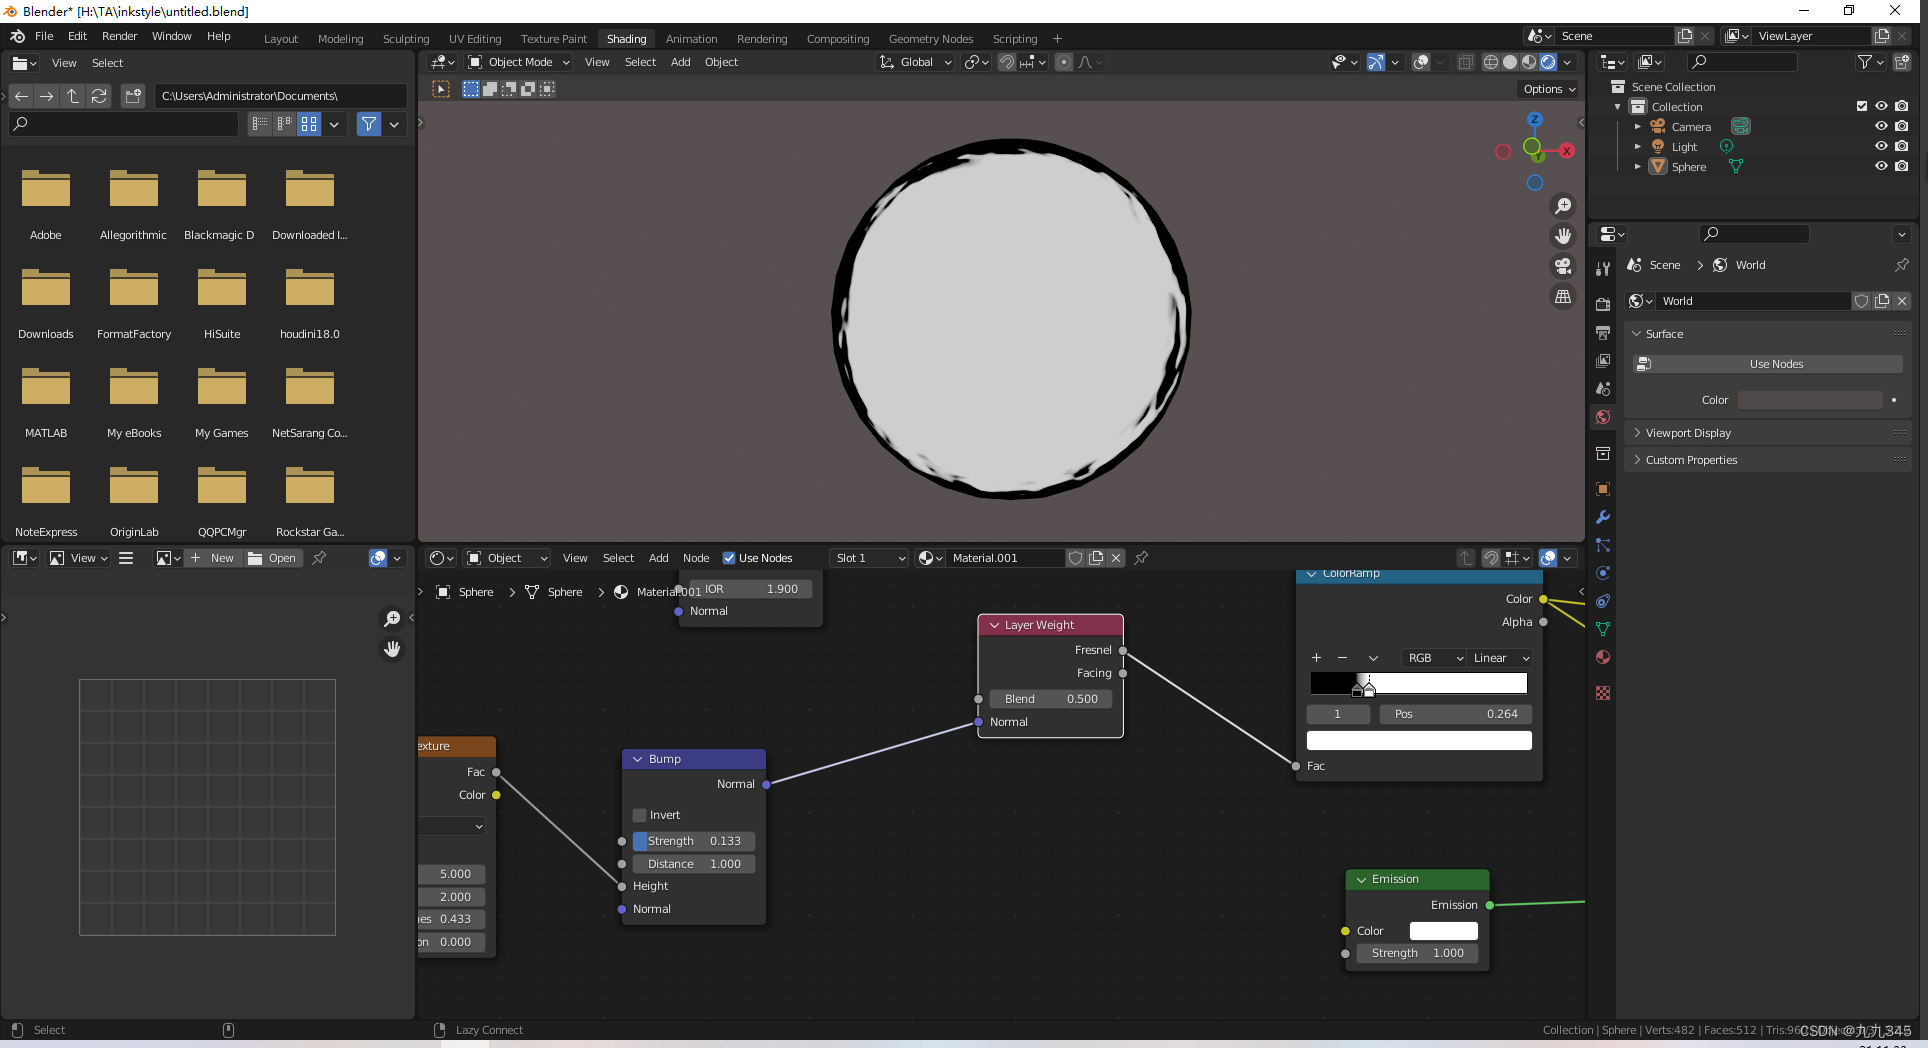Open the Add menu in viewport header

(680, 62)
